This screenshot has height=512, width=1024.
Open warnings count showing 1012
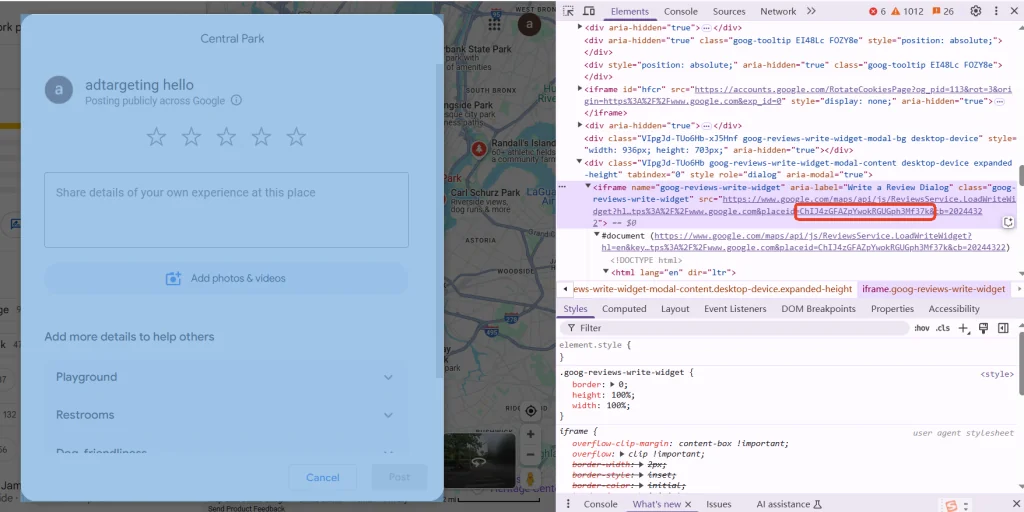click(907, 11)
